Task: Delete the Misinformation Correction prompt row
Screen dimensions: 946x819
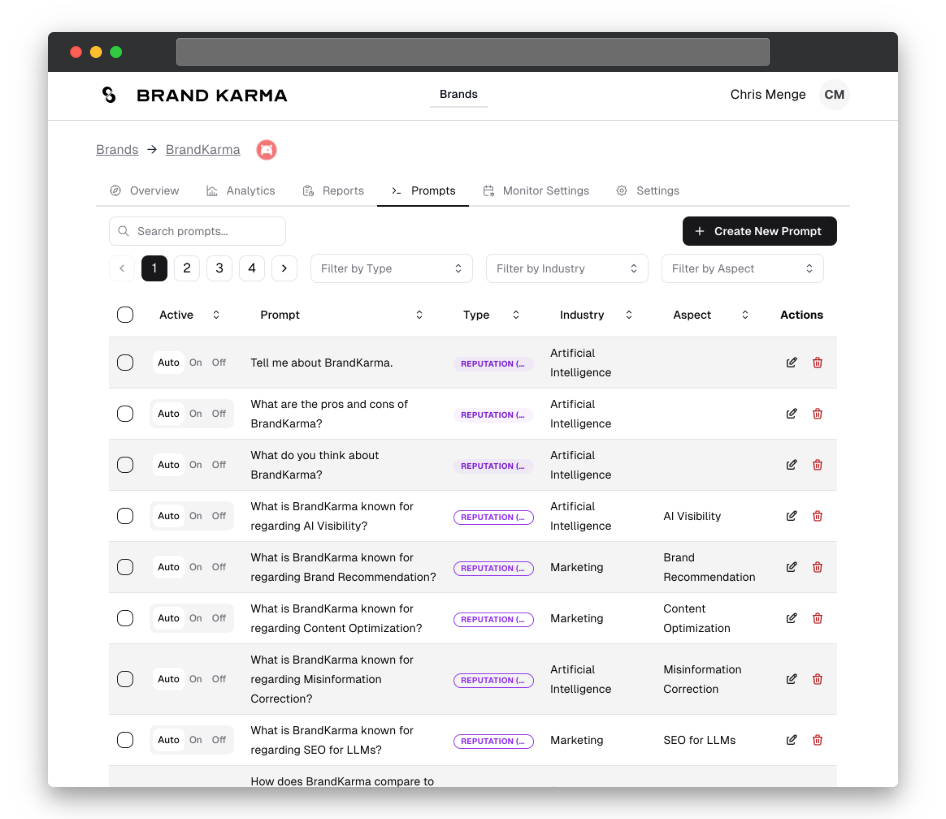Action: pyautogui.click(x=817, y=679)
